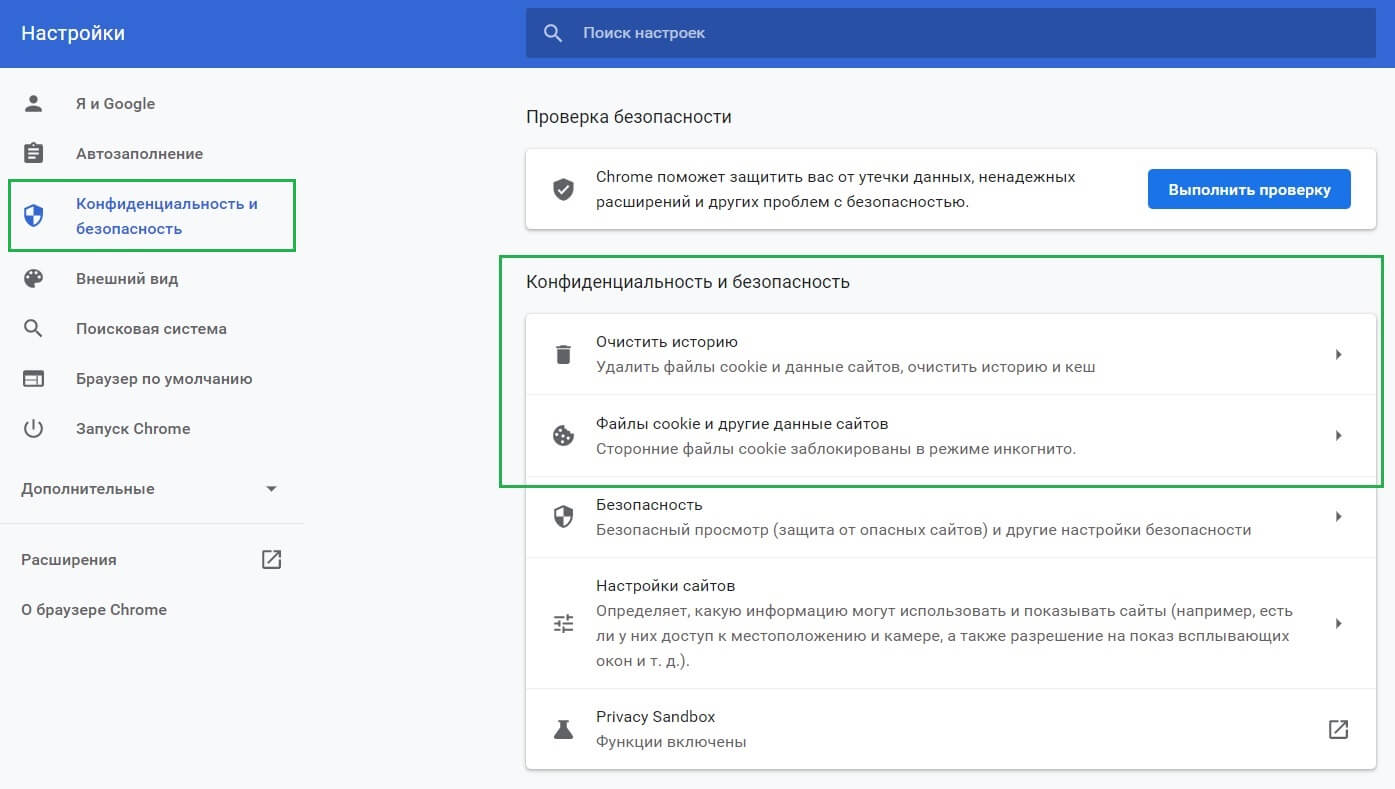Click the cookie icon for Файлы cookie
The image size is (1395, 789).
click(564, 436)
